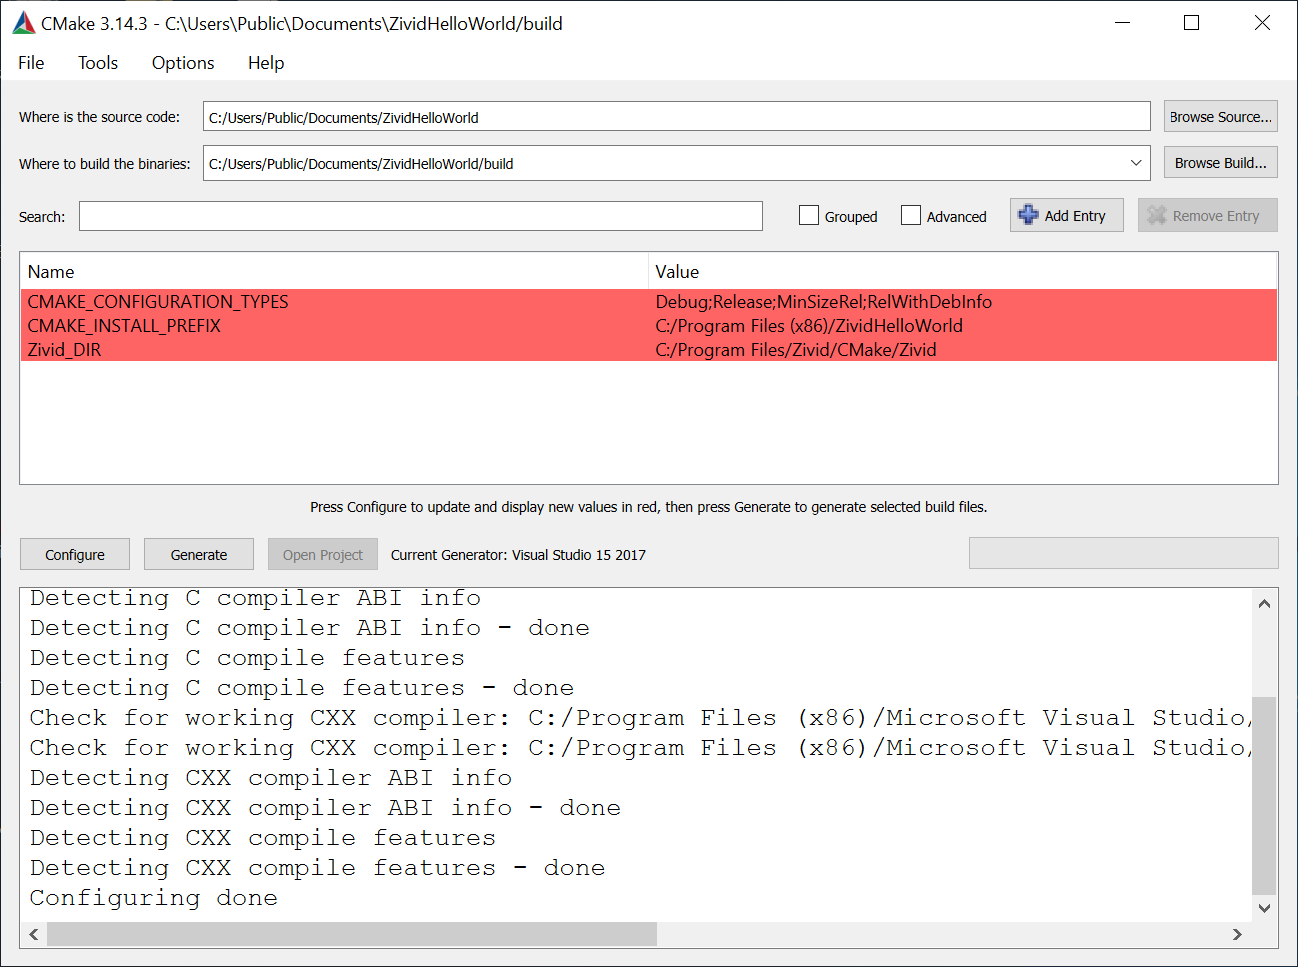Maximize the CMake window
1298x967 pixels.
[1191, 23]
